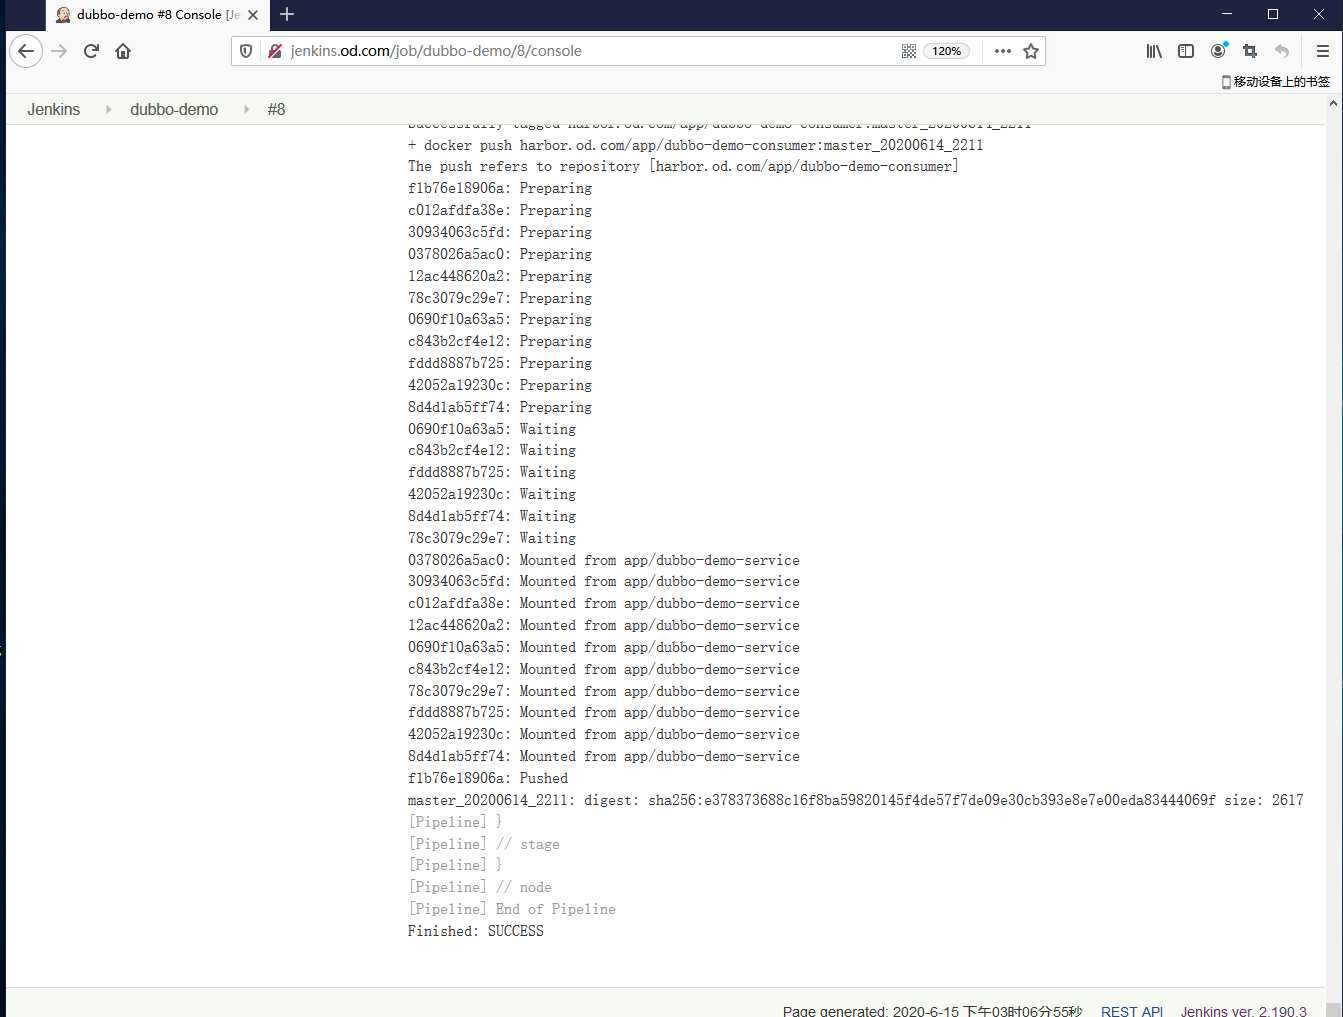Viewport: 1343px width, 1017px height.
Task: Click the undo arrow toolbar icon
Action: 1282,51
